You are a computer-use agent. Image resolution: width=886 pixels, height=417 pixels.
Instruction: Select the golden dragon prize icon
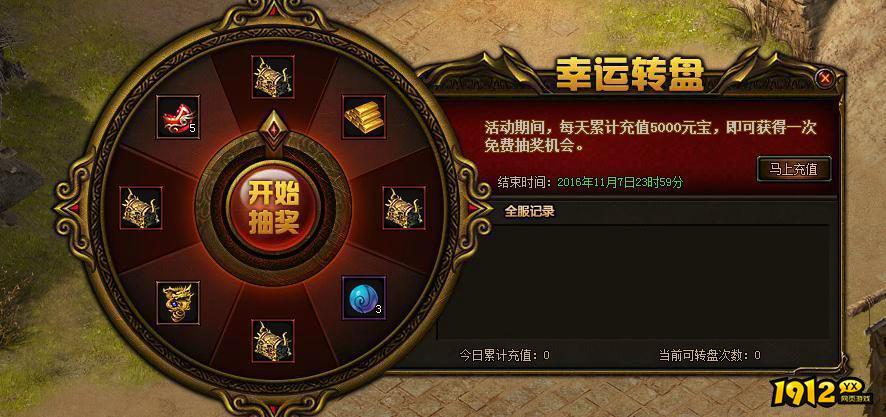click(178, 302)
